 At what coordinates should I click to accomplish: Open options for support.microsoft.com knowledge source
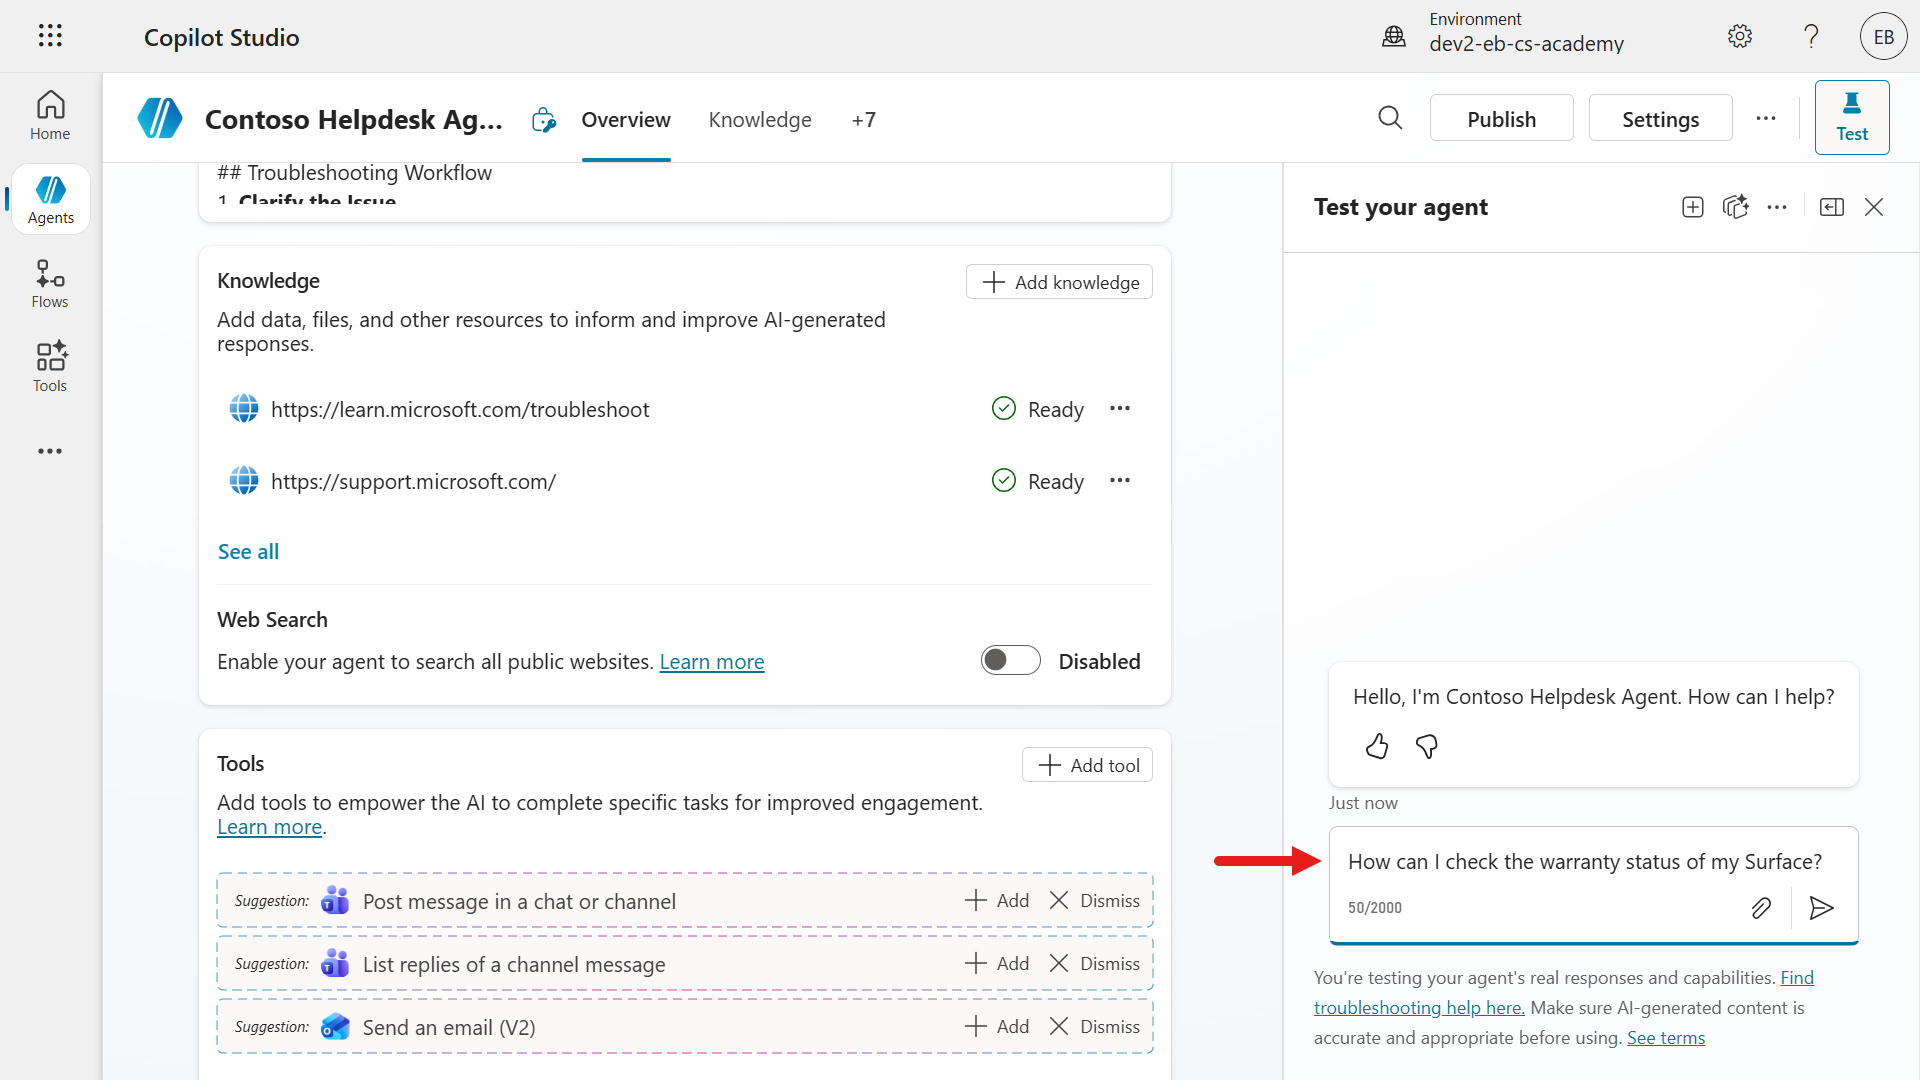1120,481
